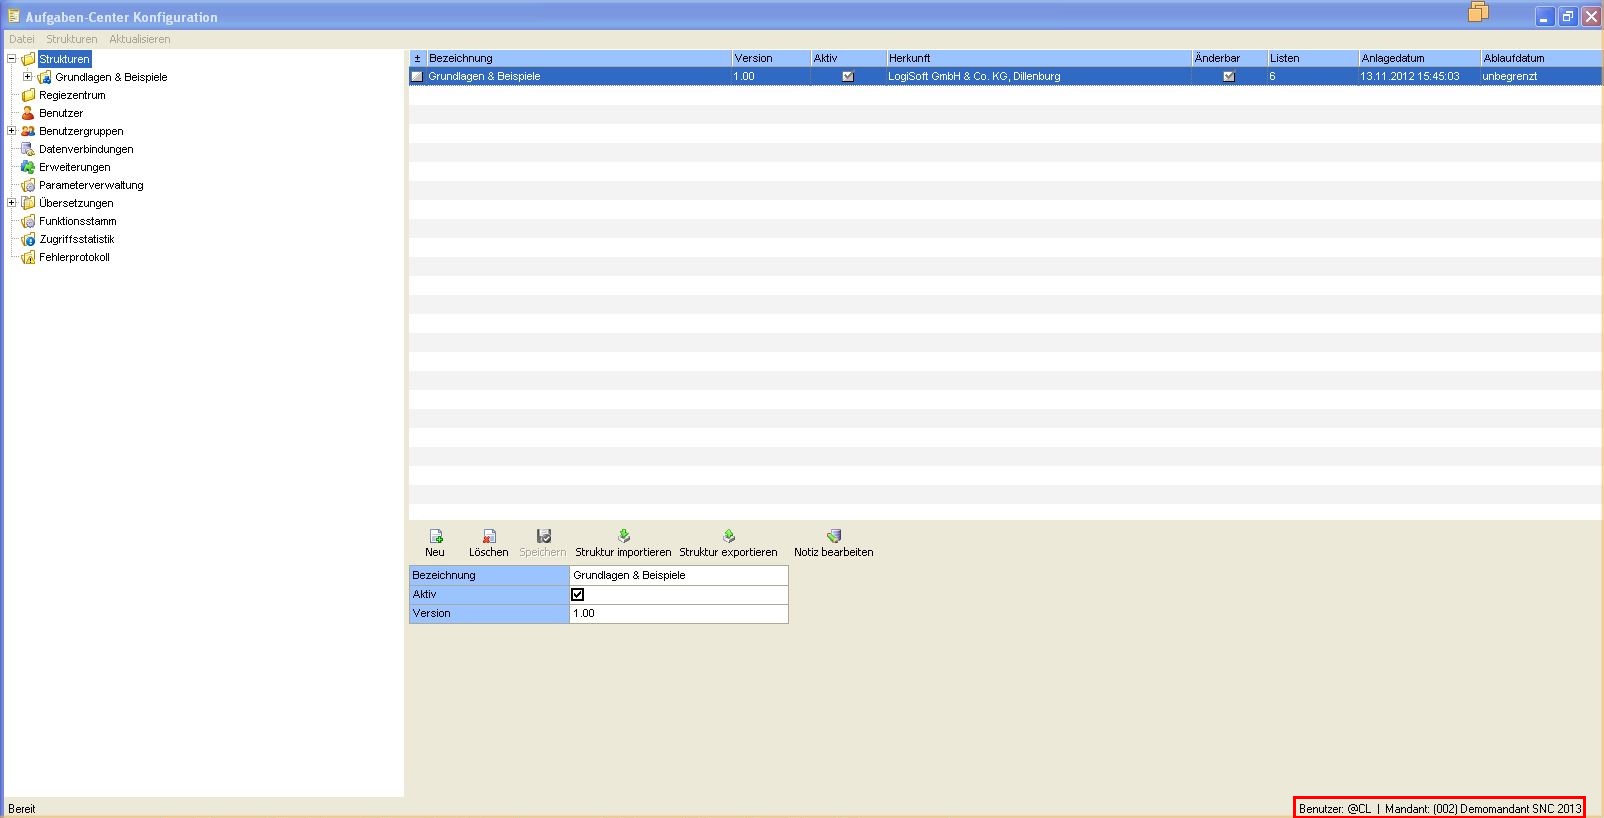Click the Regiezentrum folder icon
Screen dimensions: 1604x818
[28, 95]
